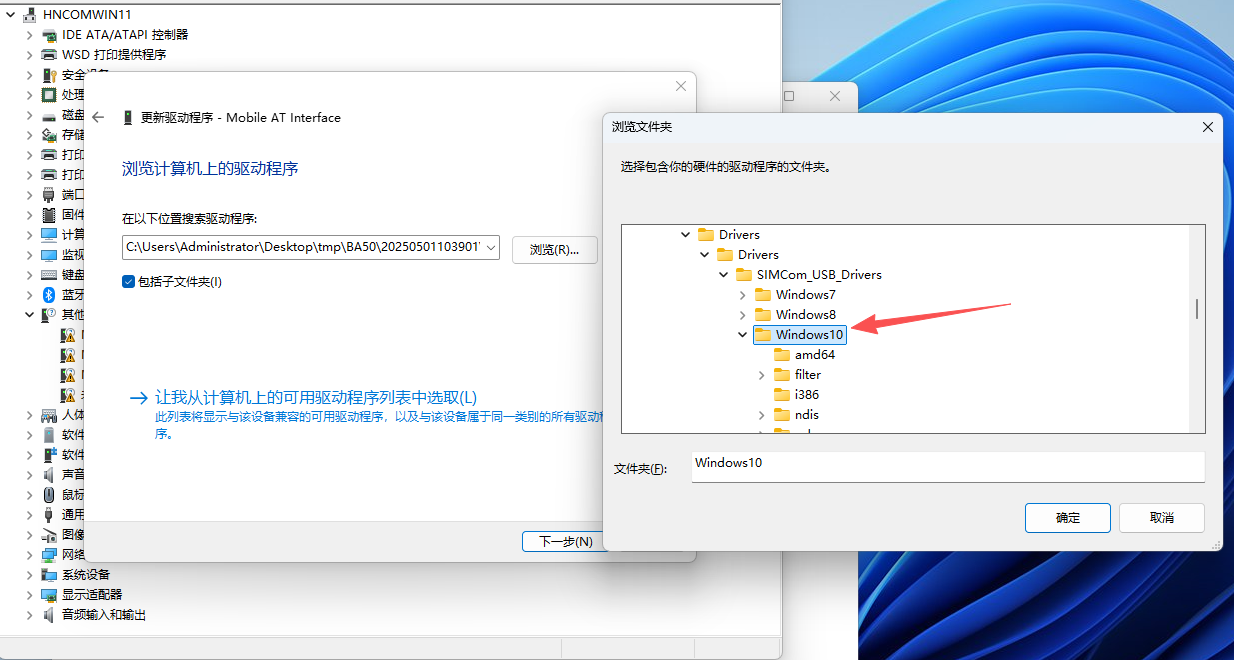Screen dimensions: 1234x660
Task: Collapse the Windows10 folder node
Action: click(742, 335)
